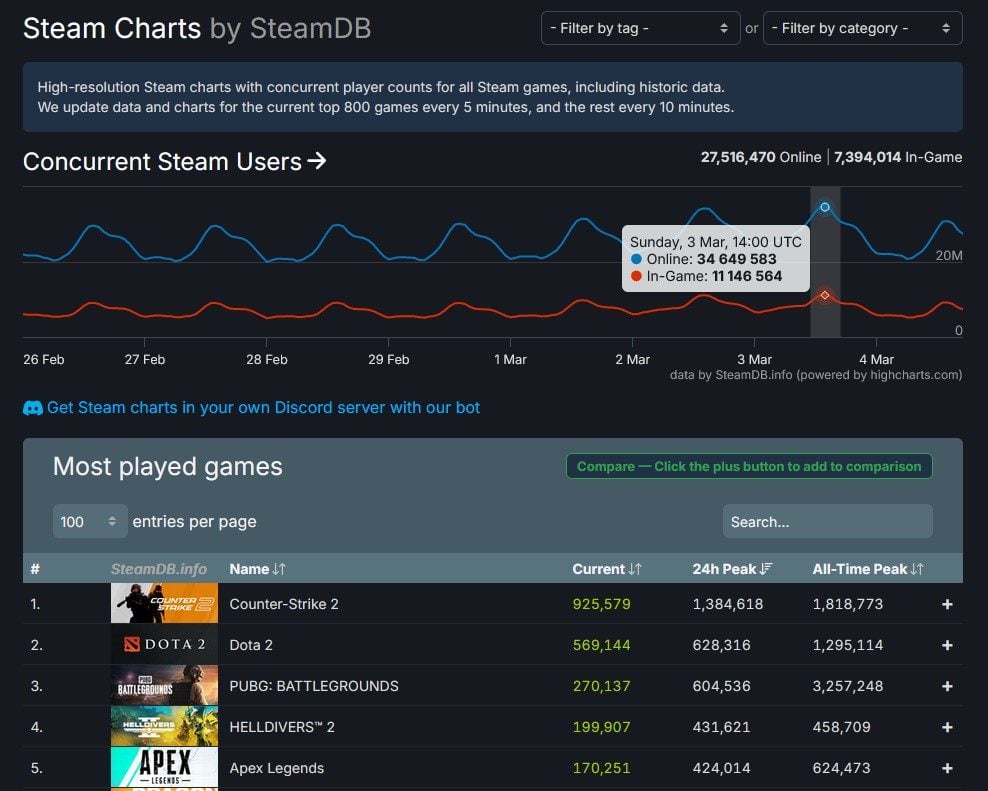Image resolution: width=988 pixels, height=791 pixels.
Task: Open Dota 2 game thumbnail
Action: [x=164, y=644]
